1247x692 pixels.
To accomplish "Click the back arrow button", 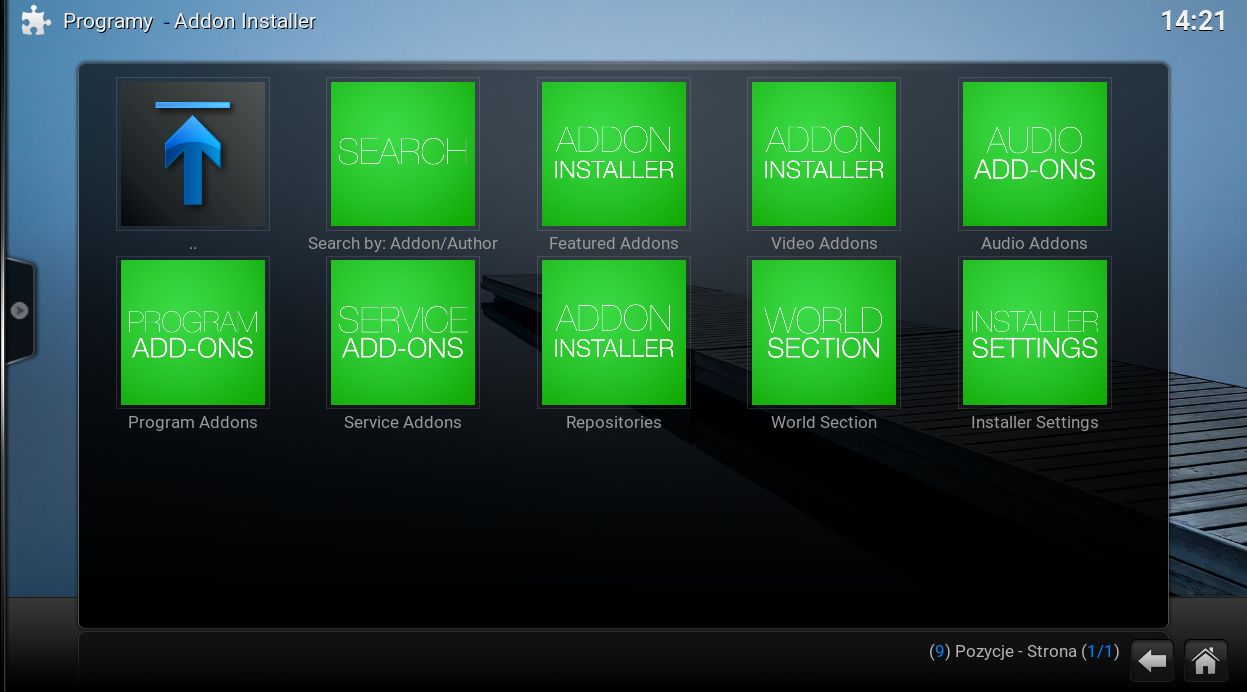I will pos(1152,661).
